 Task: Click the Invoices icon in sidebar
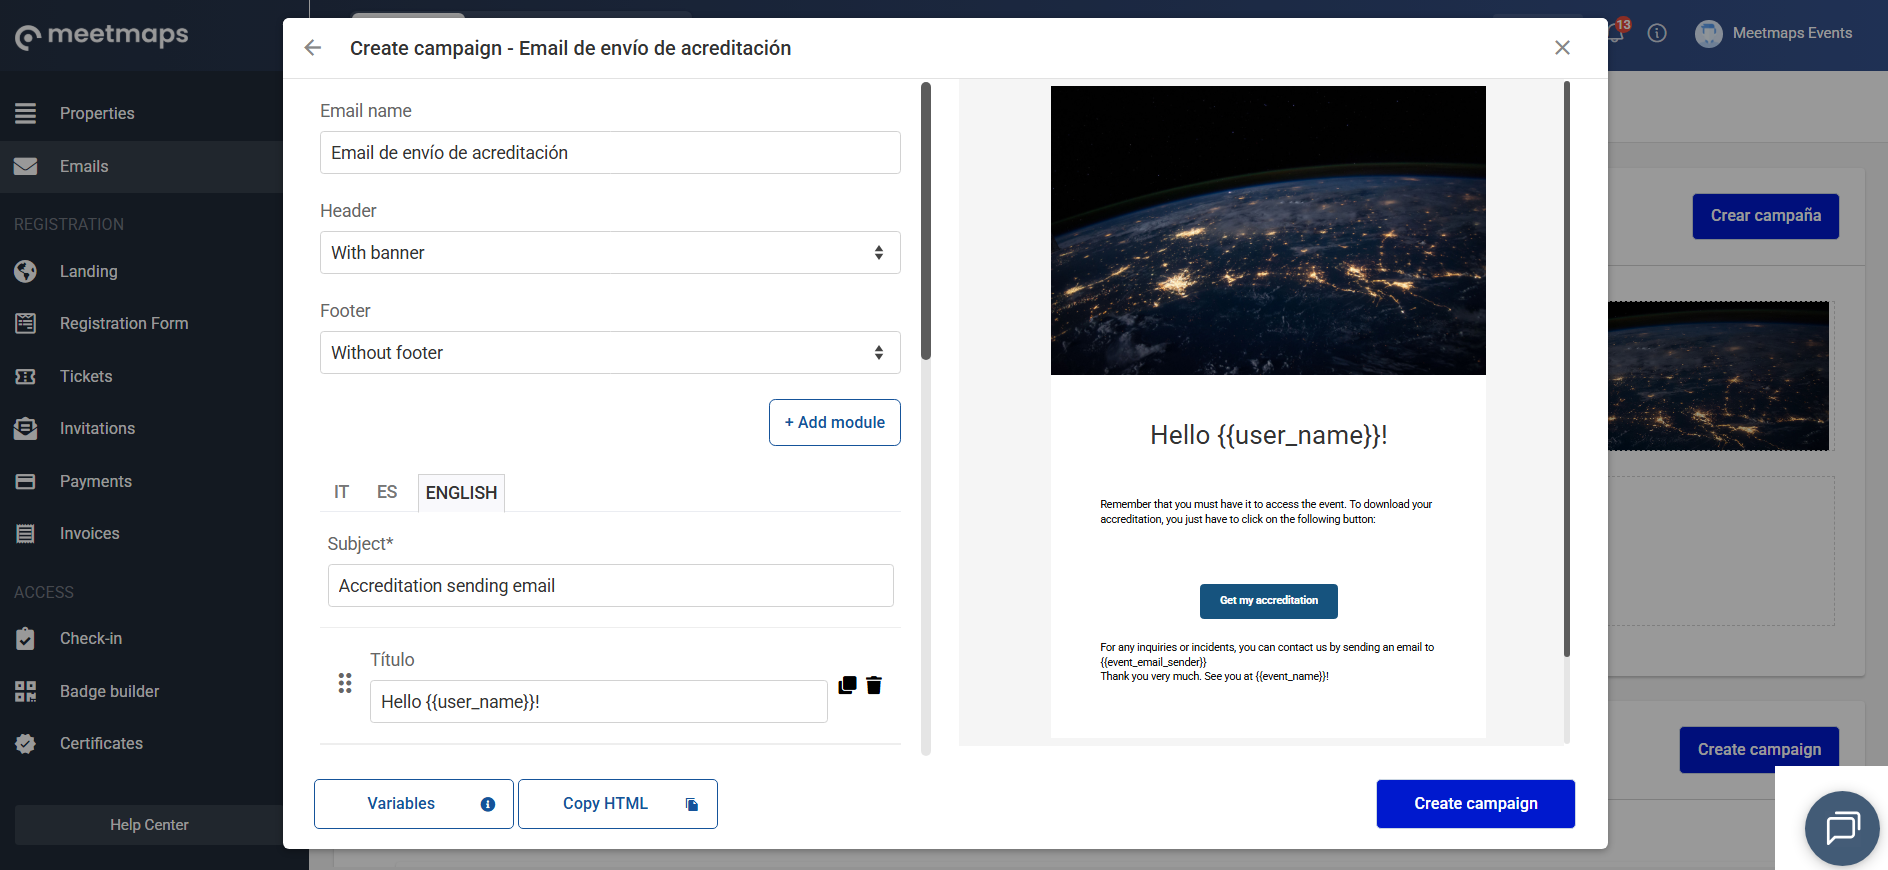click(x=26, y=533)
